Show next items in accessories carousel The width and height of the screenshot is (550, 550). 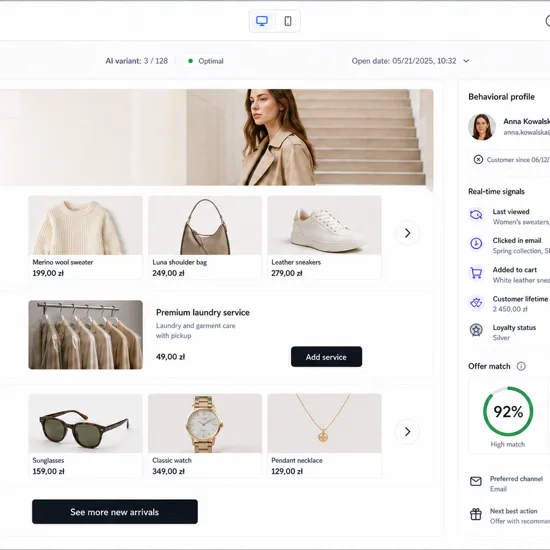[407, 431]
